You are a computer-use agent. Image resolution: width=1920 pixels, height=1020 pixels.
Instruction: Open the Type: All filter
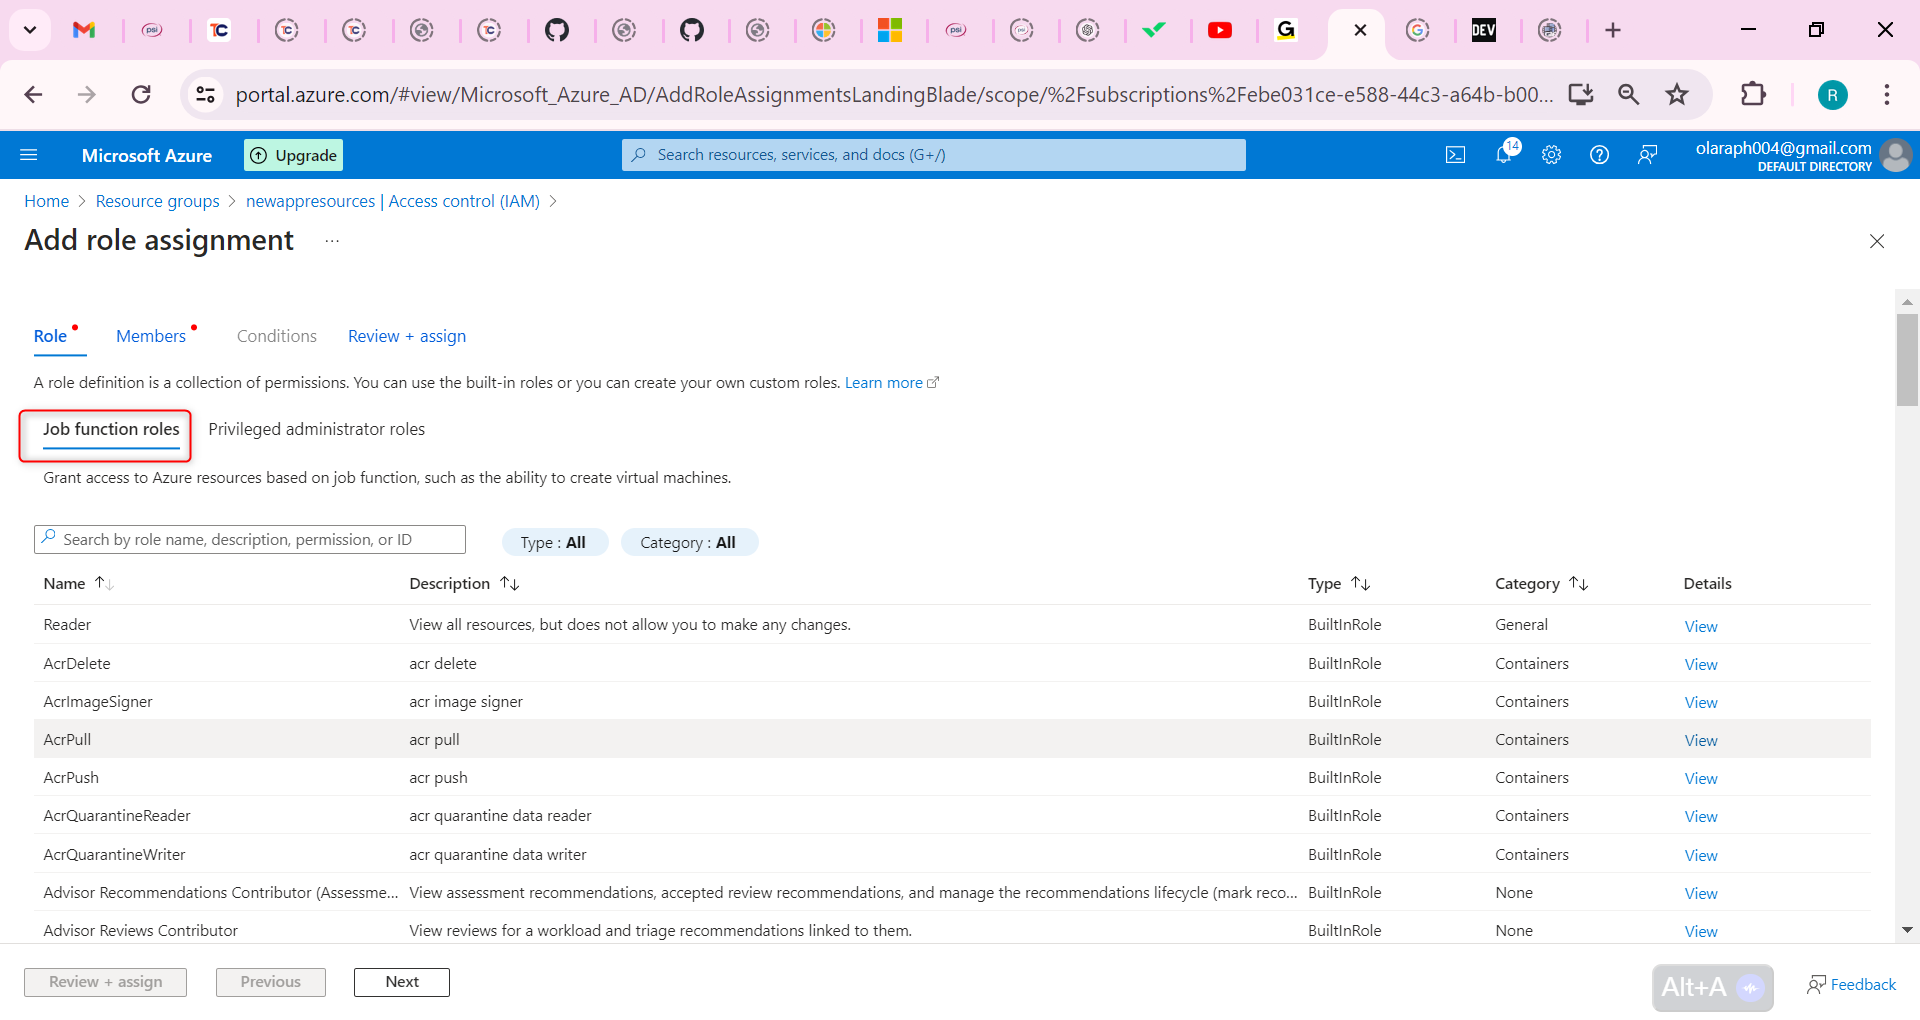tap(555, 542)
